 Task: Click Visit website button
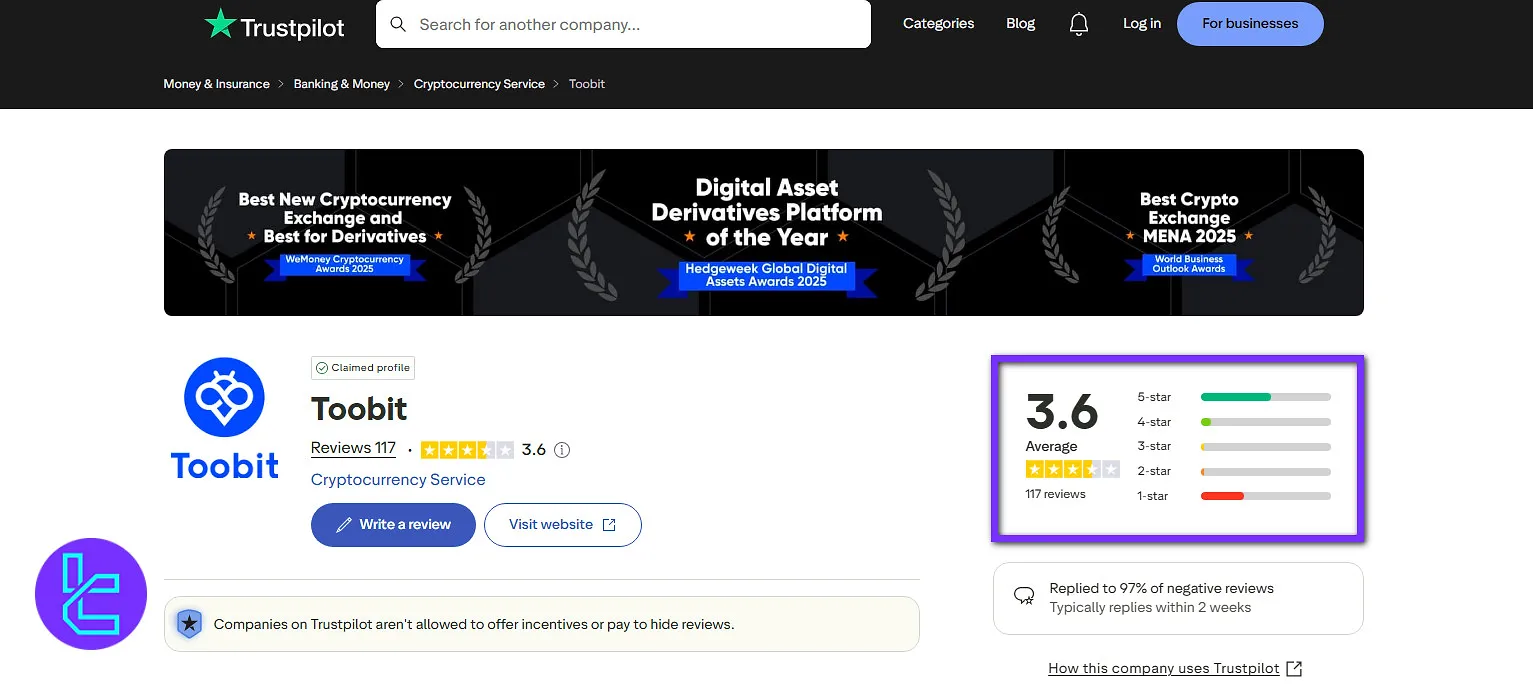tap(563, 525)
